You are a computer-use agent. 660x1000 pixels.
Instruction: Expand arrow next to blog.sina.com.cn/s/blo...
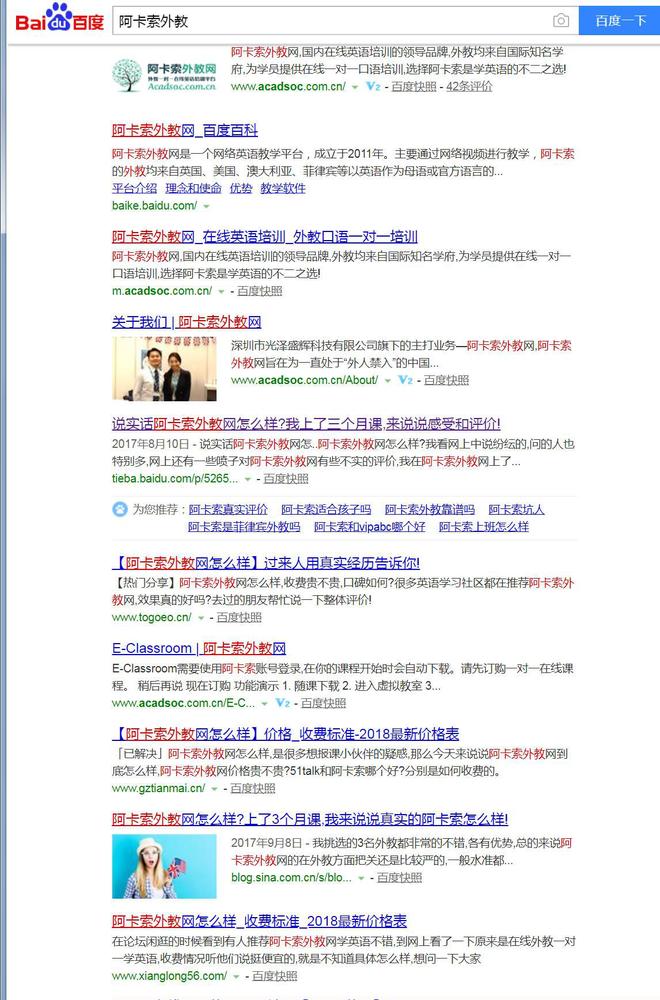(362, 878)
